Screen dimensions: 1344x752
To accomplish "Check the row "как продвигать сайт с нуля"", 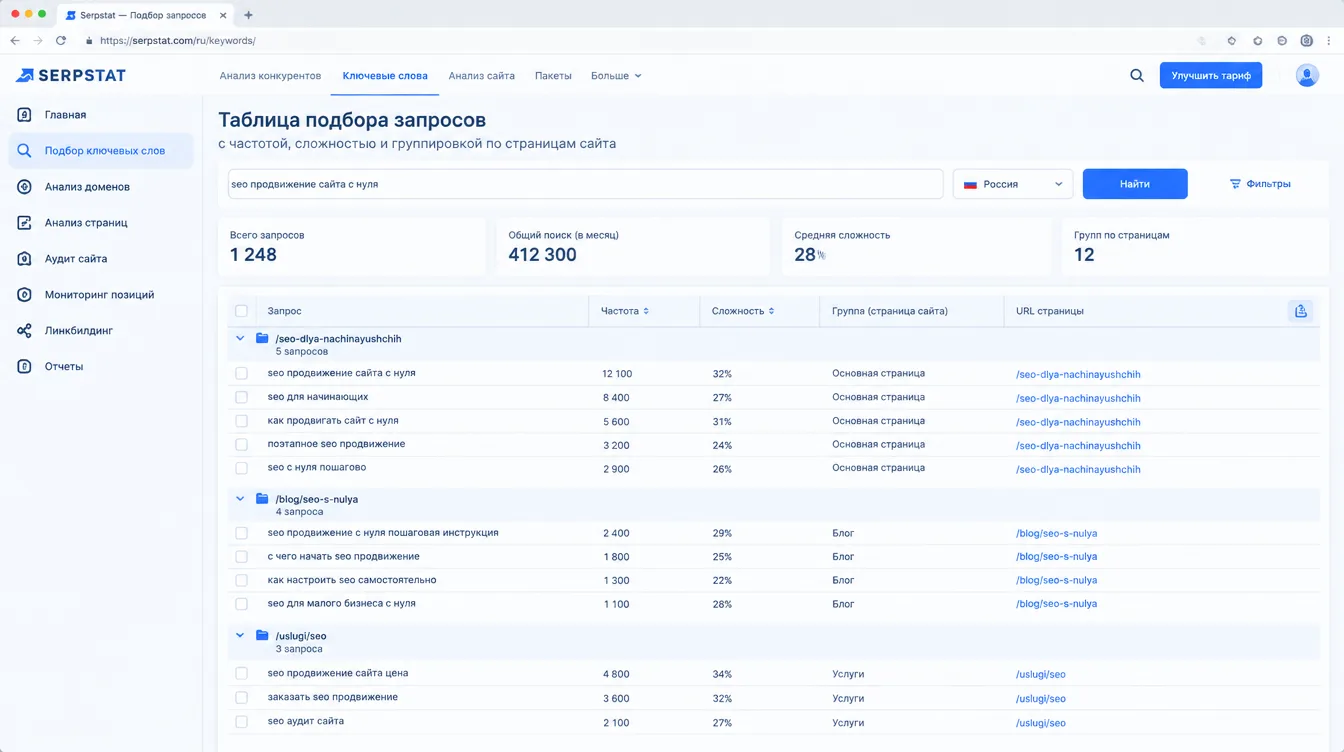I will [241, 421].
